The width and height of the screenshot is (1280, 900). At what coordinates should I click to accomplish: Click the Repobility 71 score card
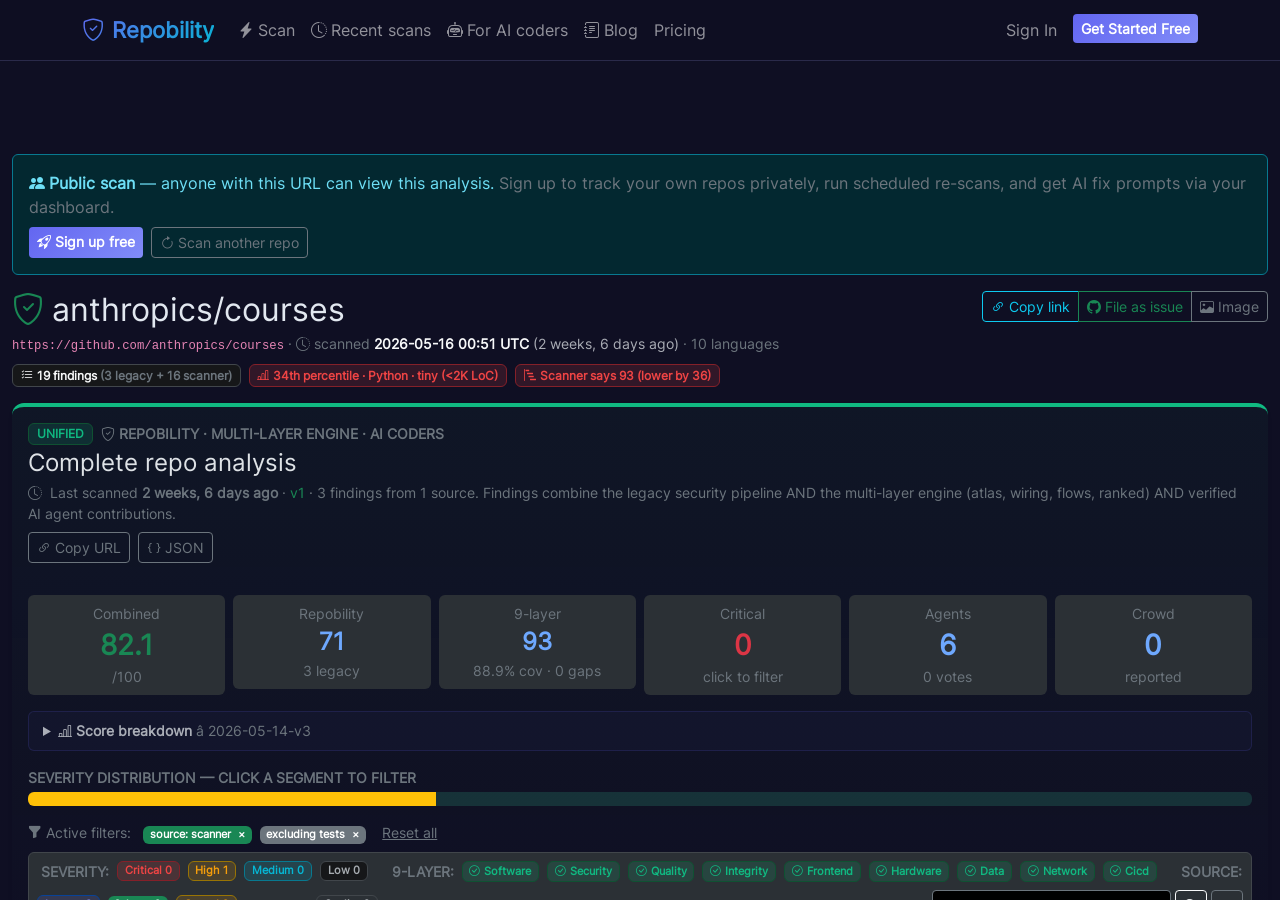[332, 642]
